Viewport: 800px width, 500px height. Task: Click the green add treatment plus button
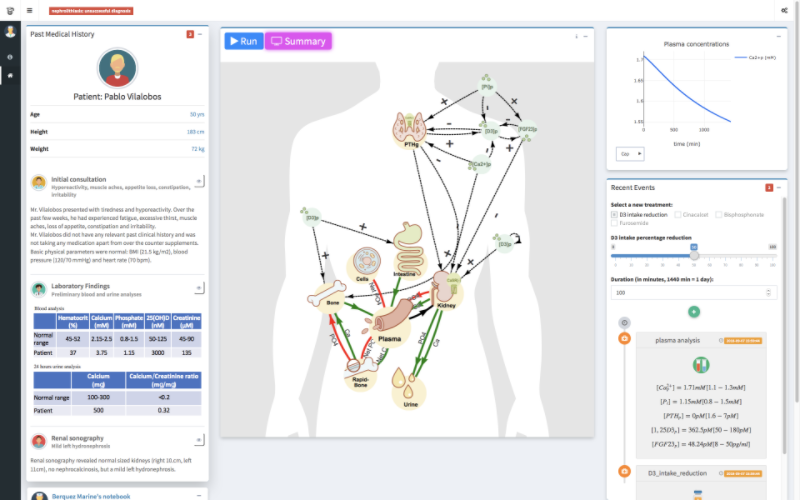[694, 312]
